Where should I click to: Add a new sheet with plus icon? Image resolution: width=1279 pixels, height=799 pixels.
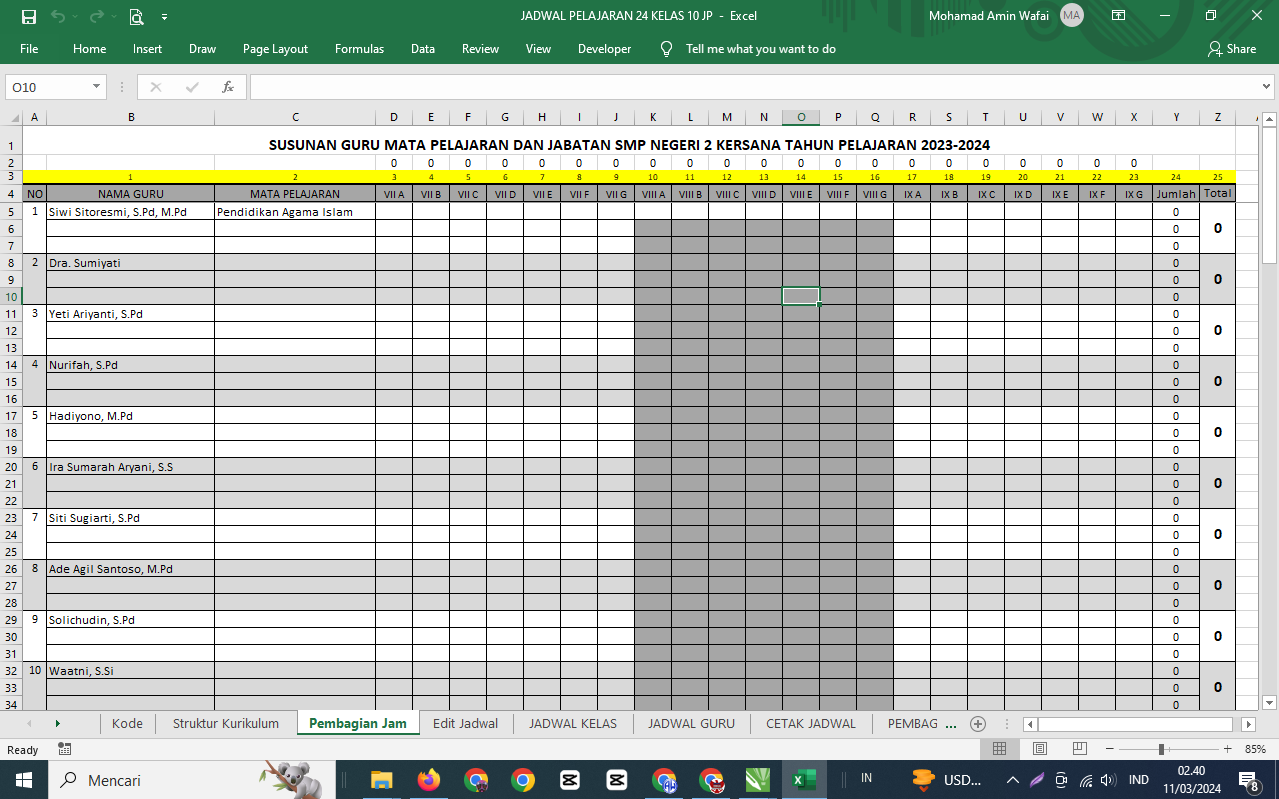click(978, 724)
